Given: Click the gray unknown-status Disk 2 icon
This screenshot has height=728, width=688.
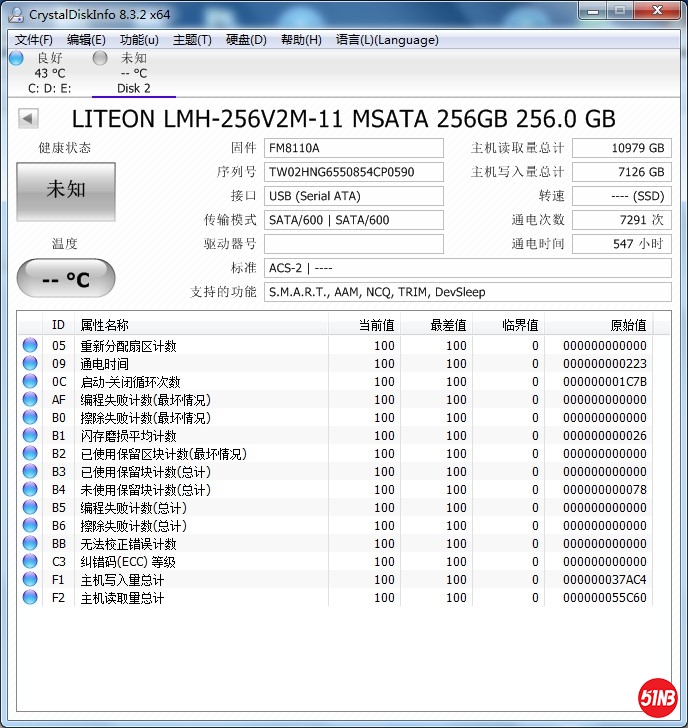Looking at the screenshot, I should tap(100, 58).
